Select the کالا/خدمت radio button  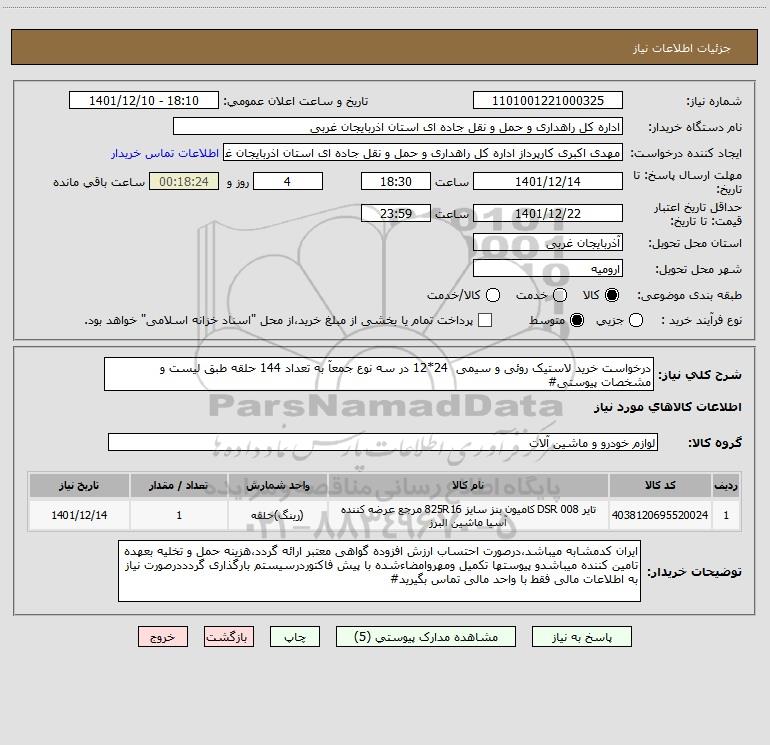(493, 295)
